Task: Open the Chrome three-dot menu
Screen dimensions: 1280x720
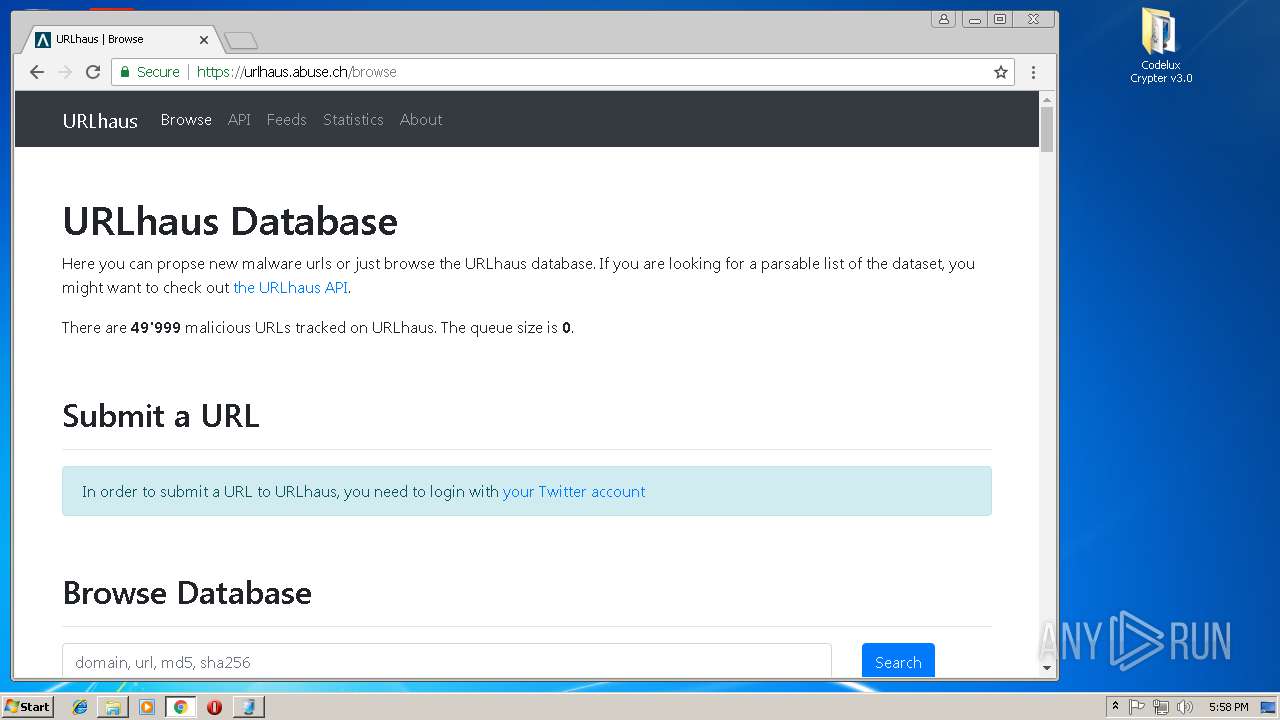Action: [x=1033, y=72]
